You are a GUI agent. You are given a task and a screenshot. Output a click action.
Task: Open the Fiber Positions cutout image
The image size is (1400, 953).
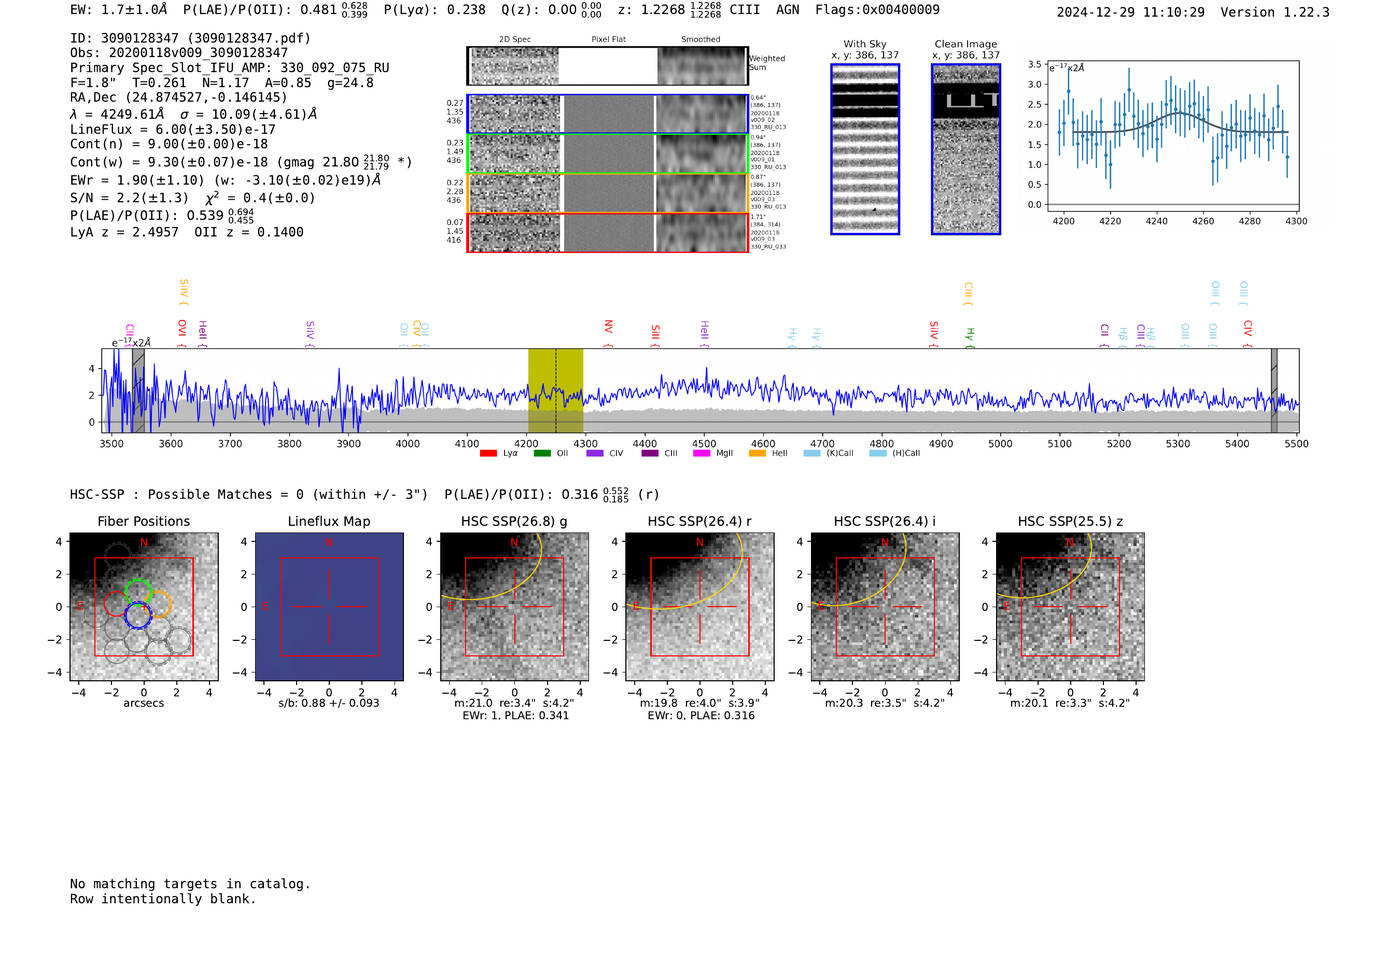pos(144,607)
